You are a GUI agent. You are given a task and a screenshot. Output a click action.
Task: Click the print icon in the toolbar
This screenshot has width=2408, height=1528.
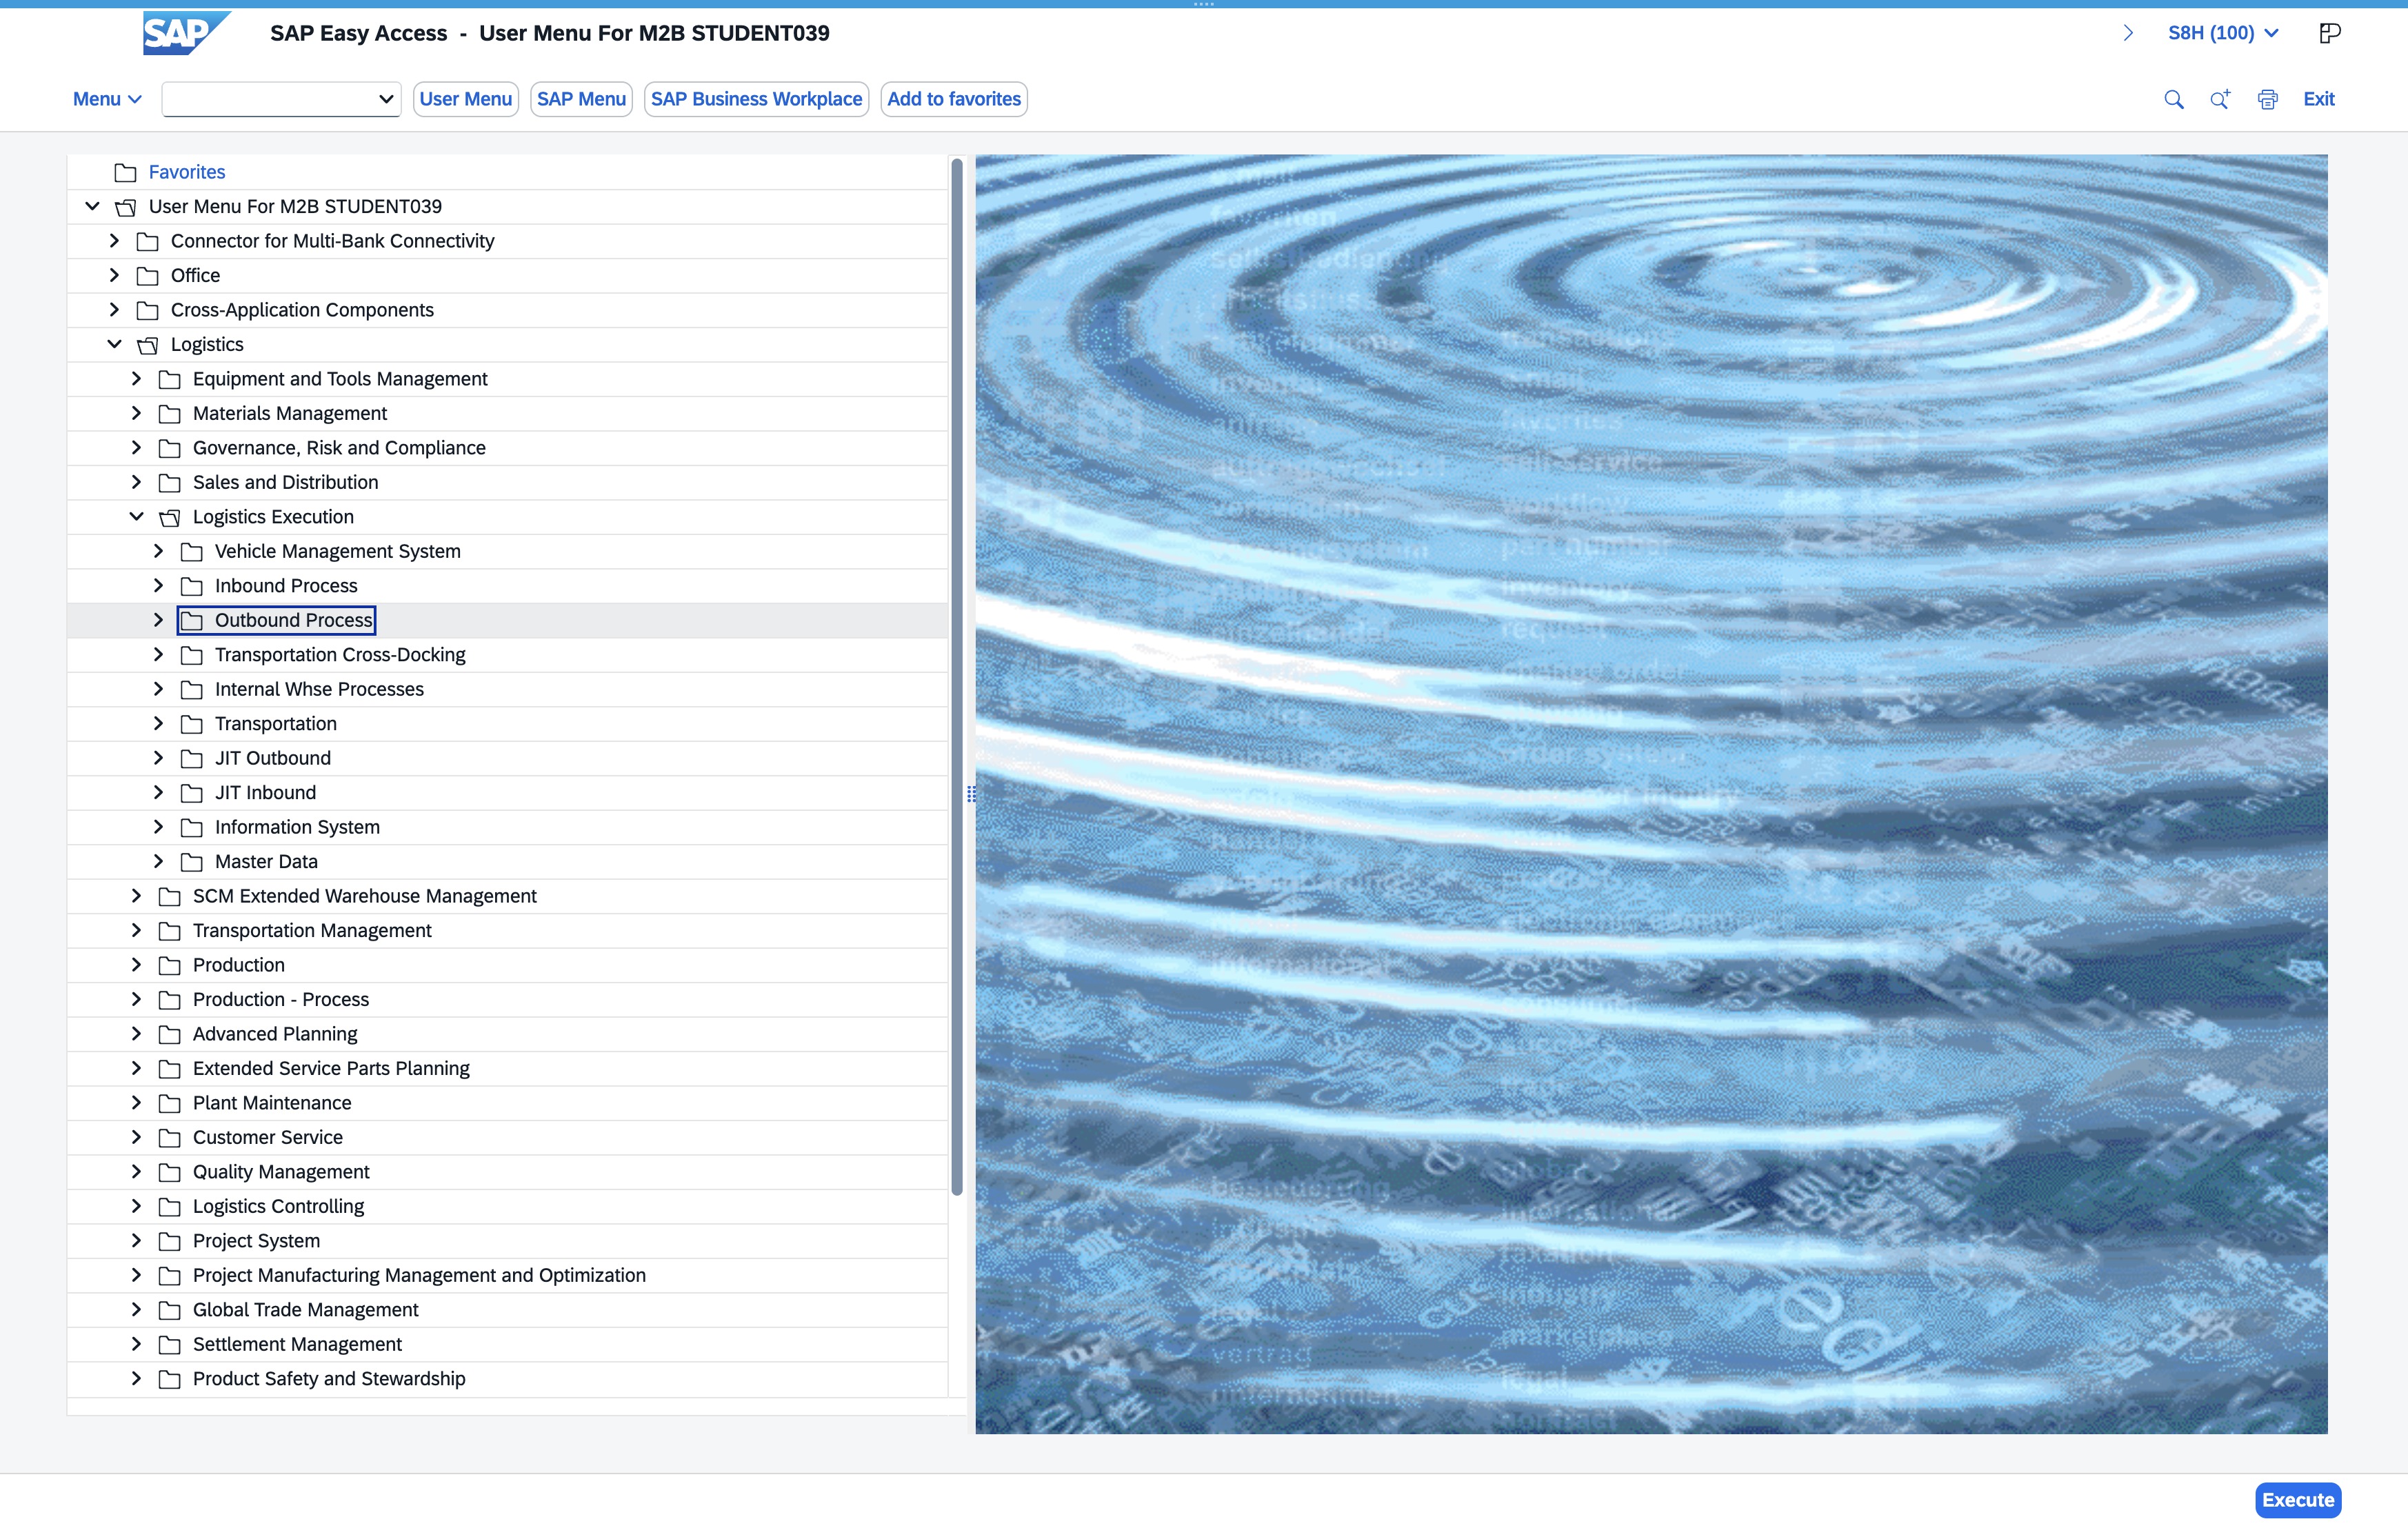click(x=2268, y=99)
